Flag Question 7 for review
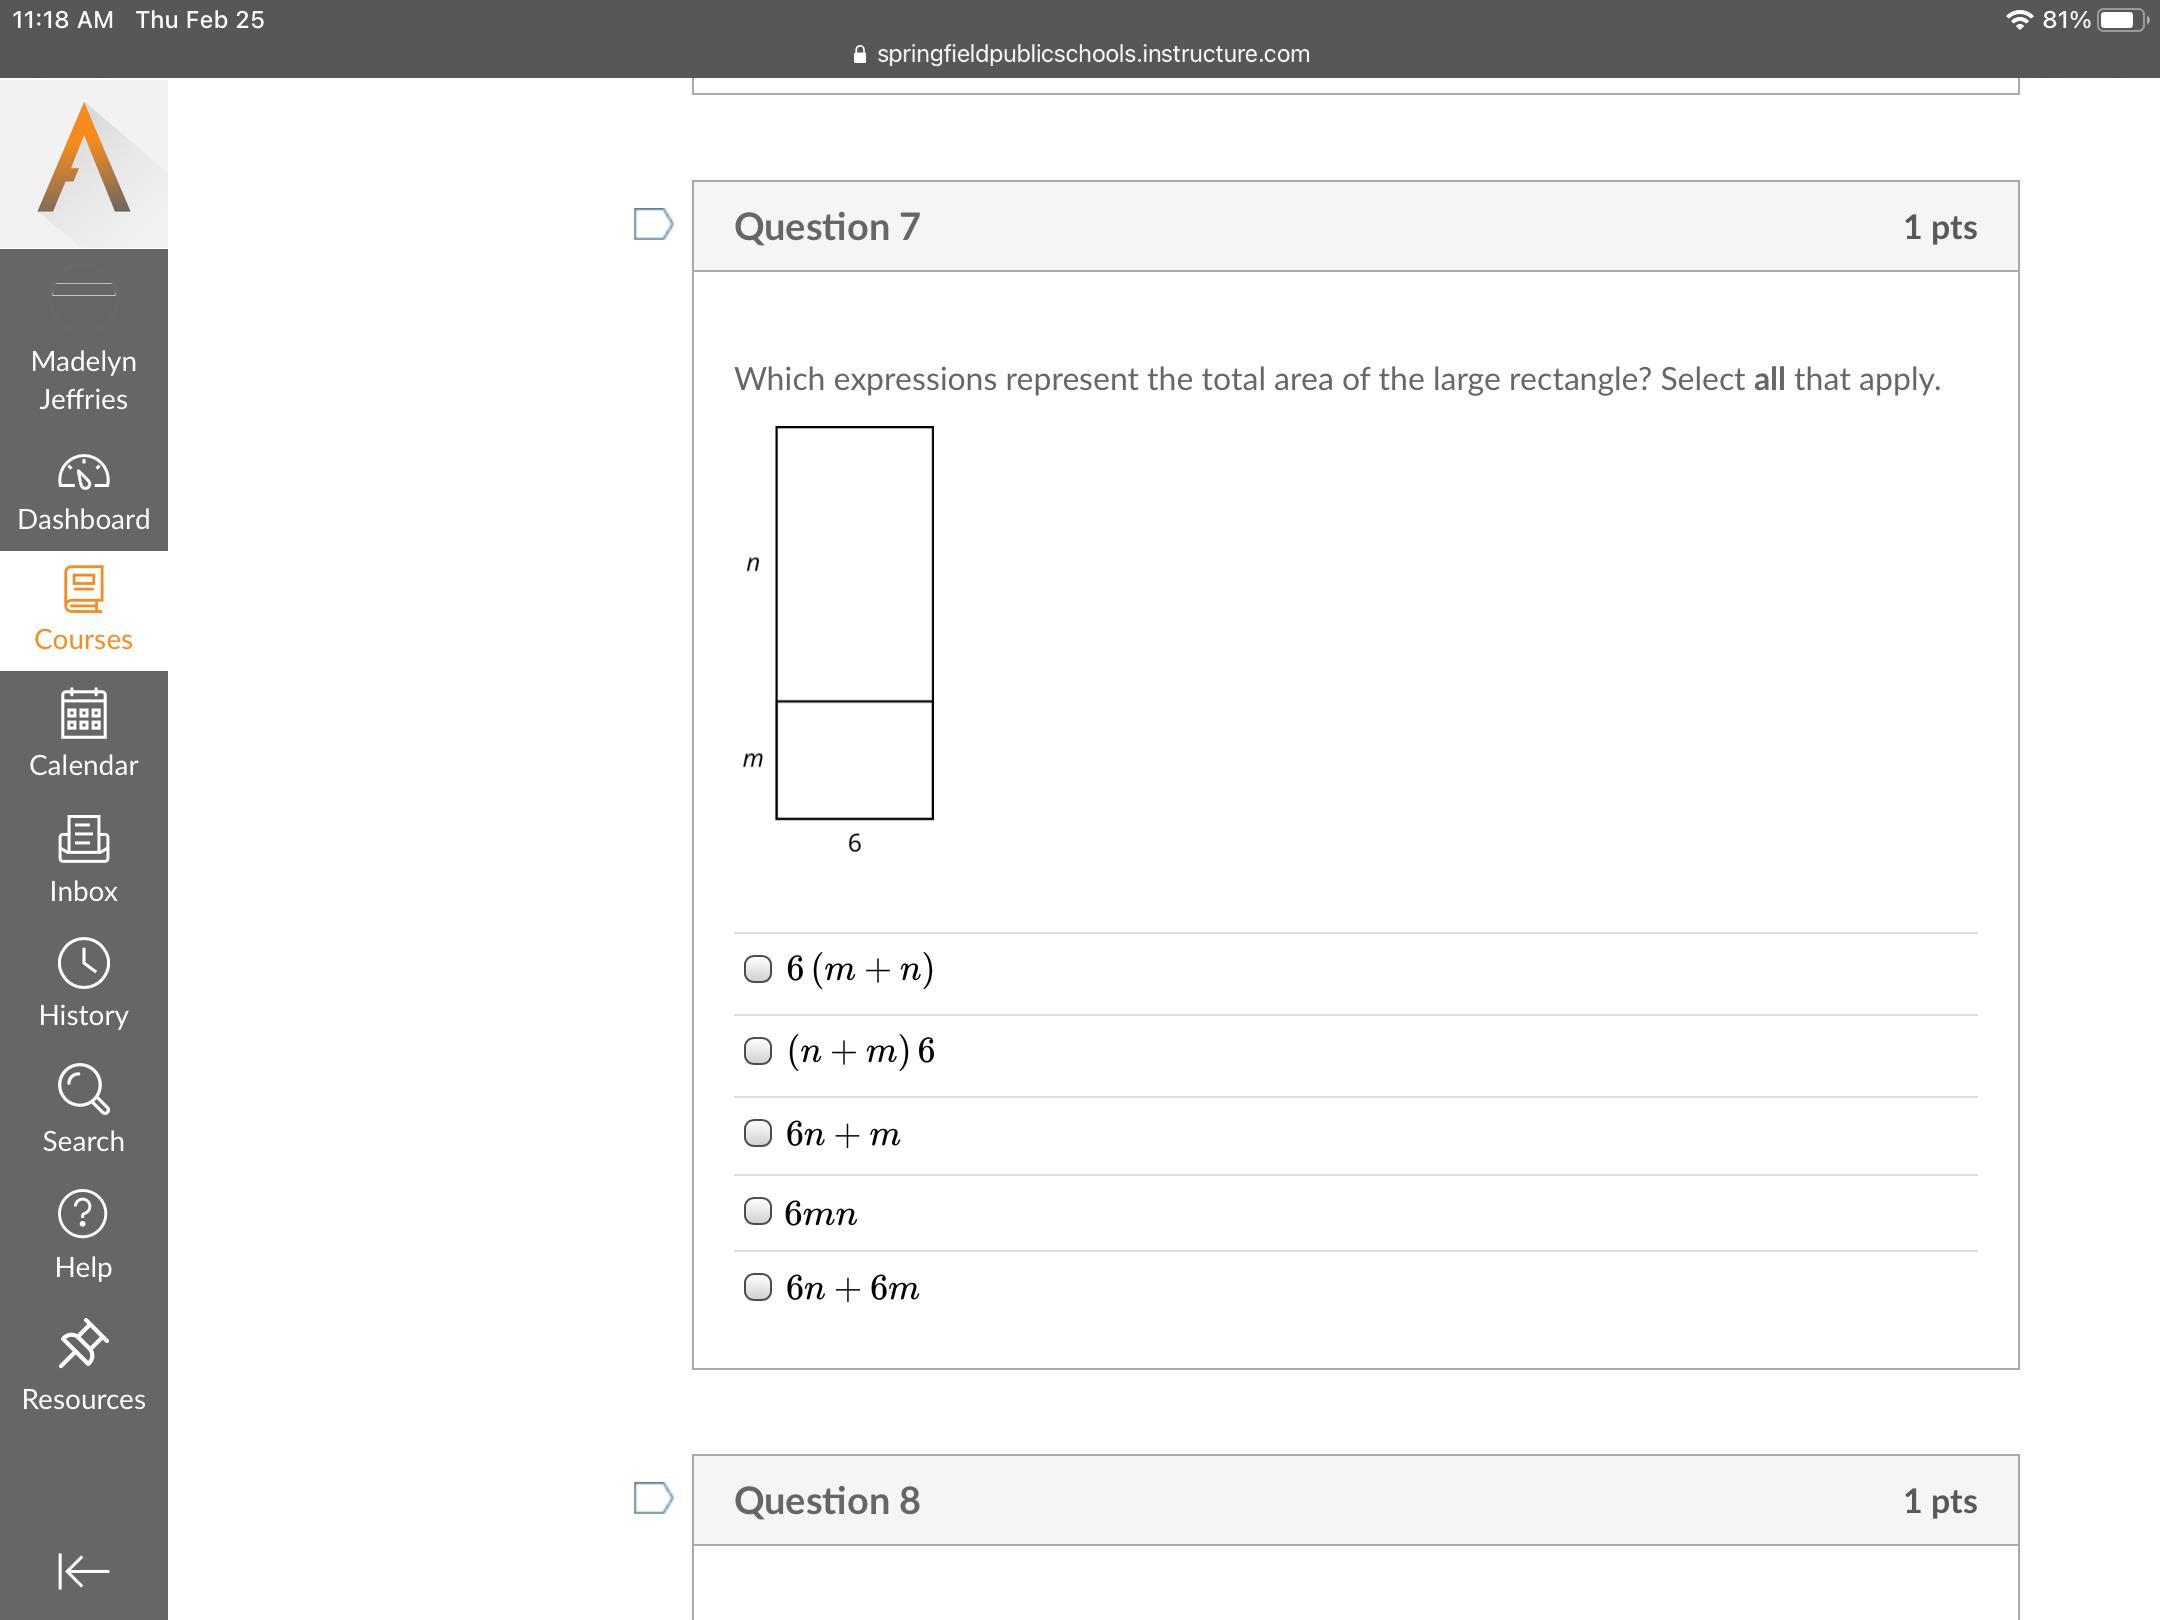 click(653, 224)
